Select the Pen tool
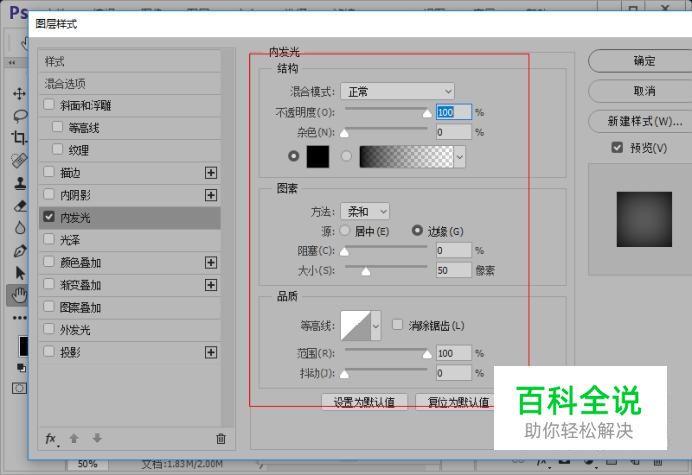The width and height of the screenshot is (692, 475). point(20,251)
